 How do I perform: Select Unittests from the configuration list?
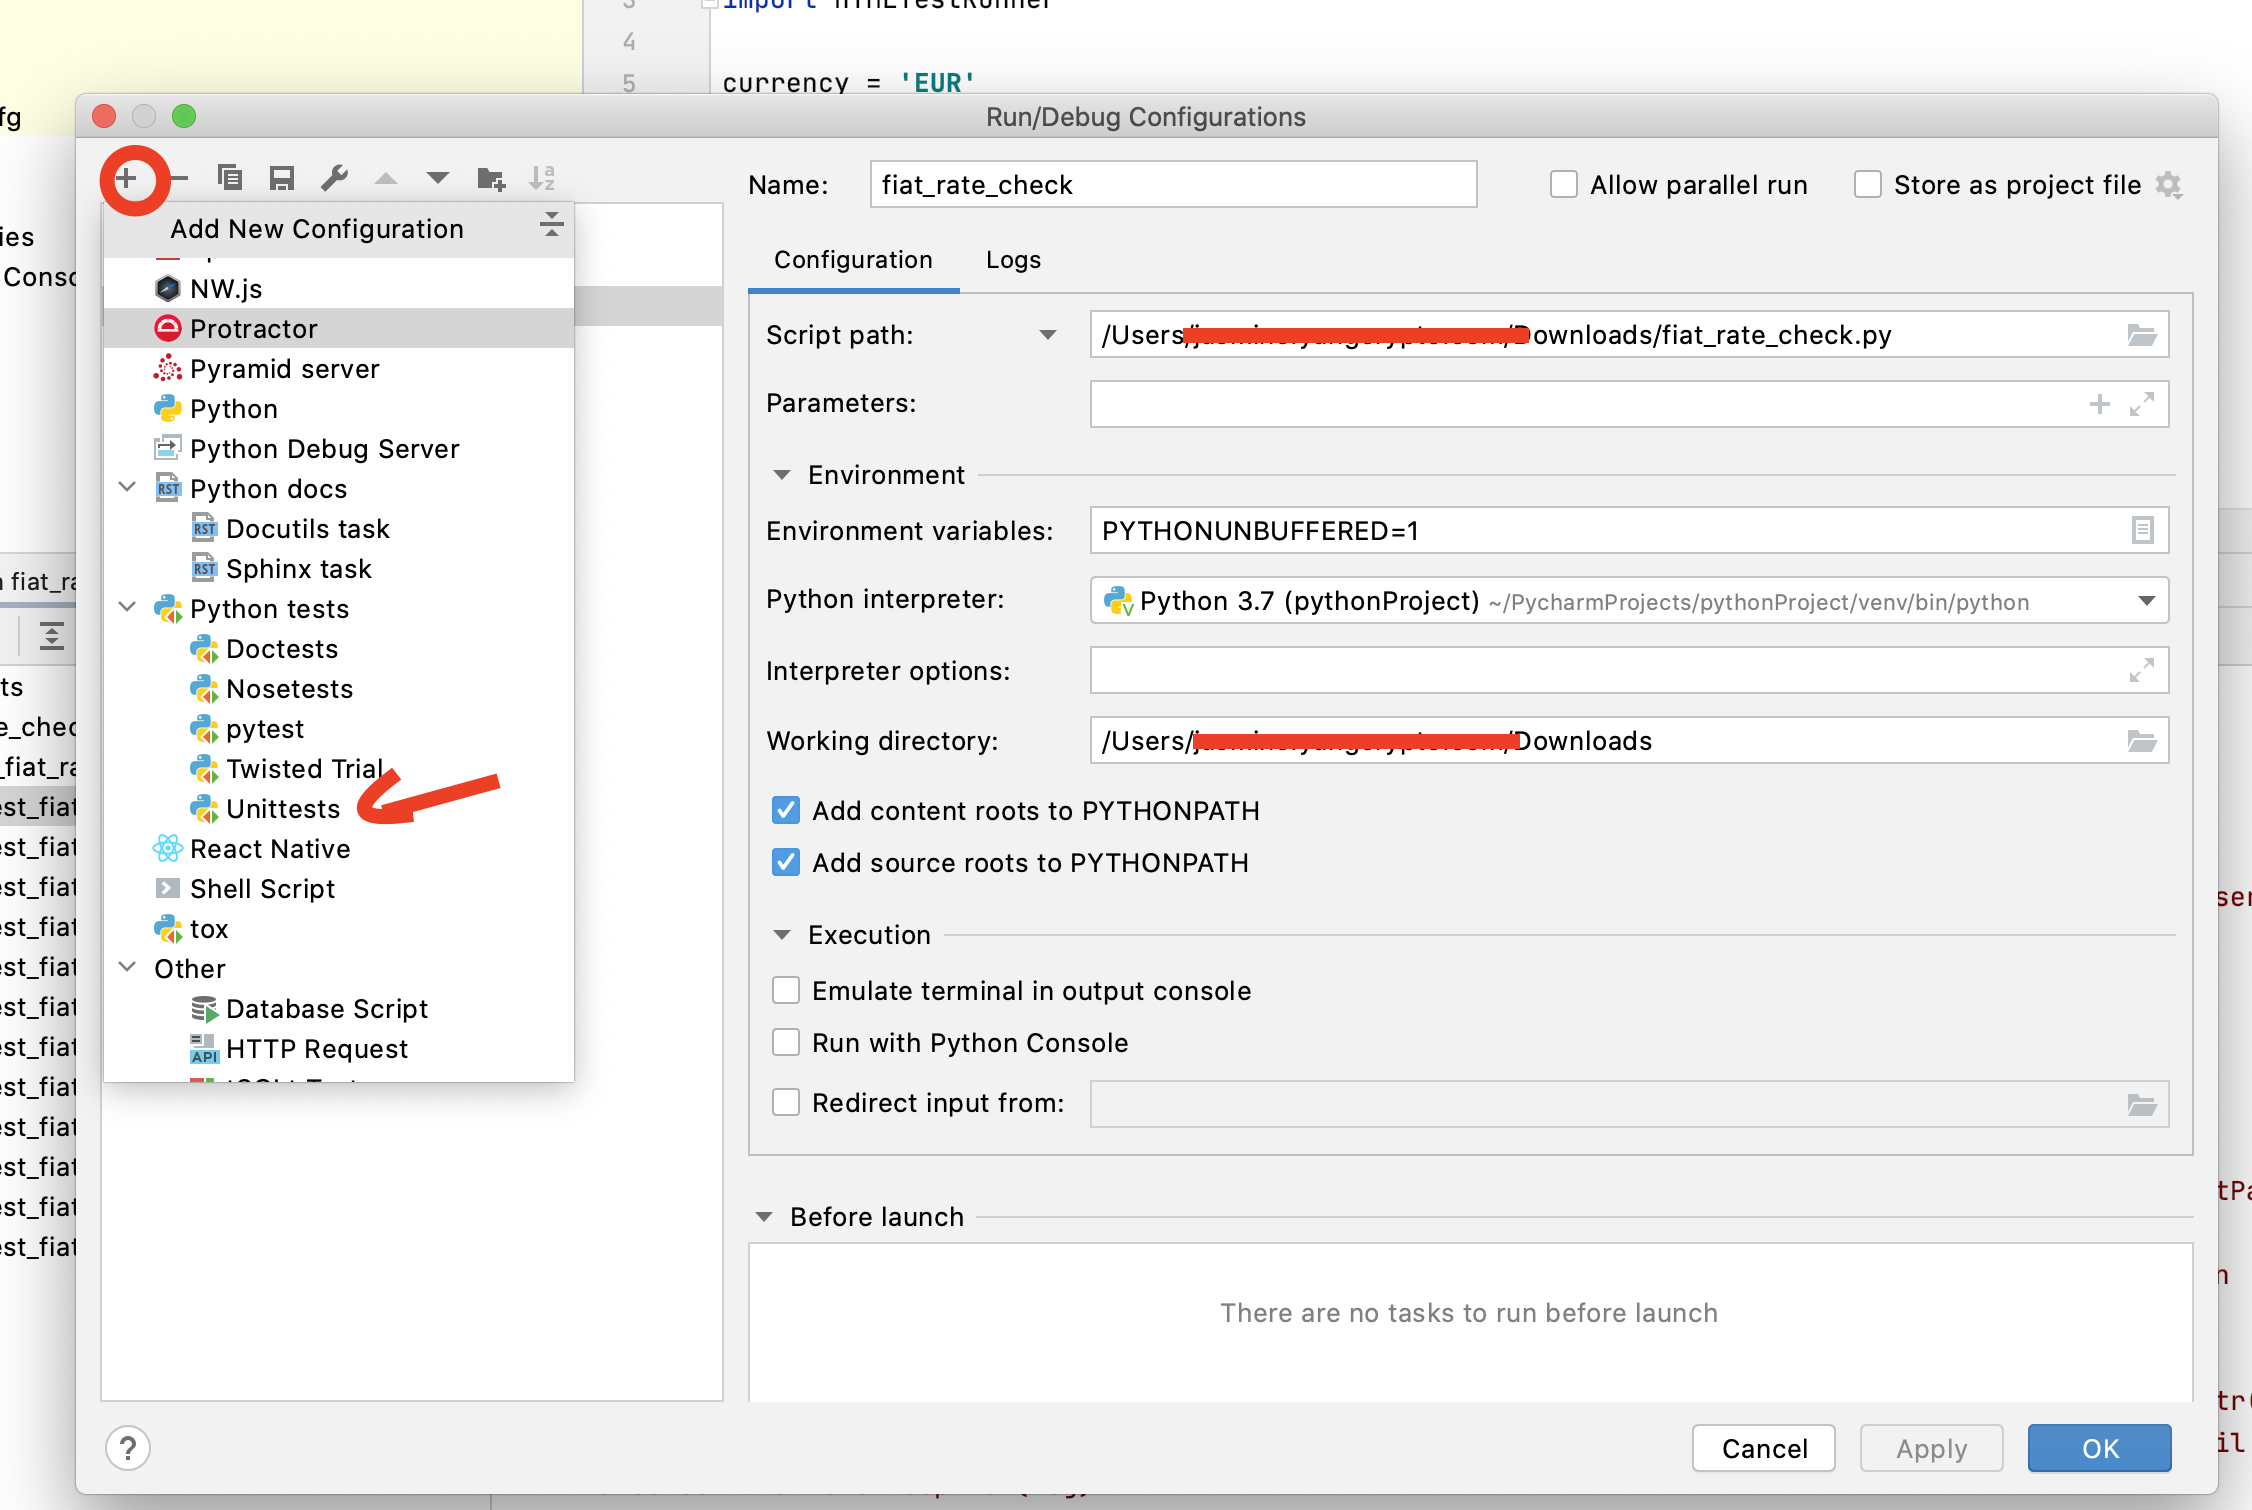281,808
